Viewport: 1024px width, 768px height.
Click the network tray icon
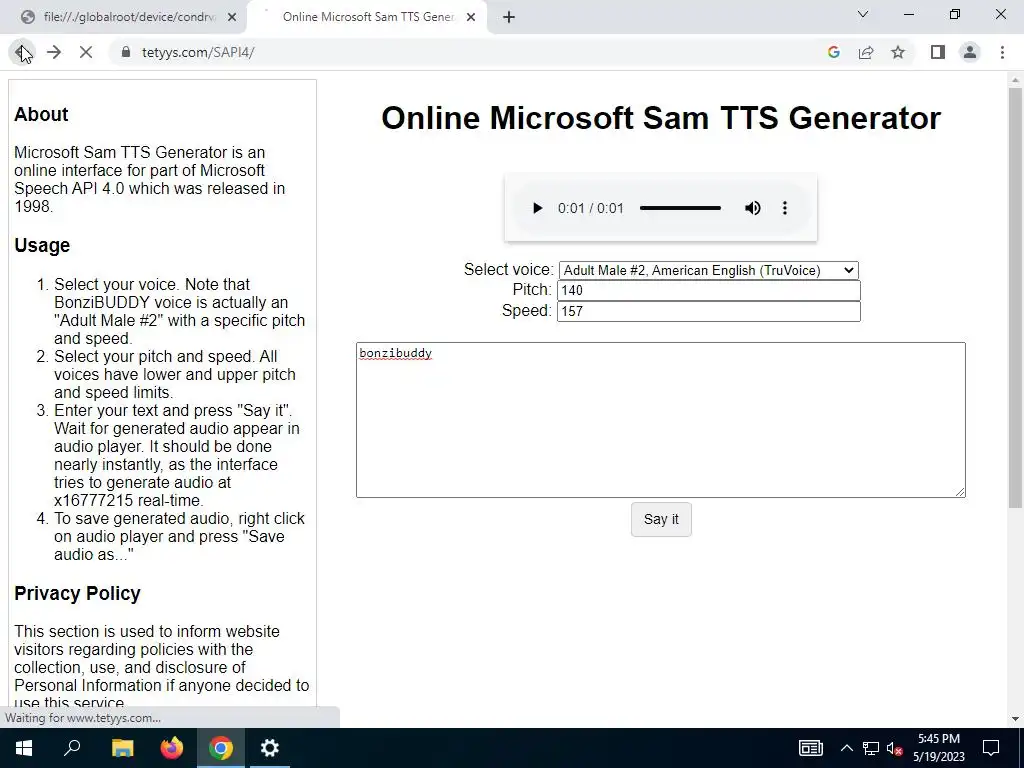pyautogui.click(x=871, y=748)
